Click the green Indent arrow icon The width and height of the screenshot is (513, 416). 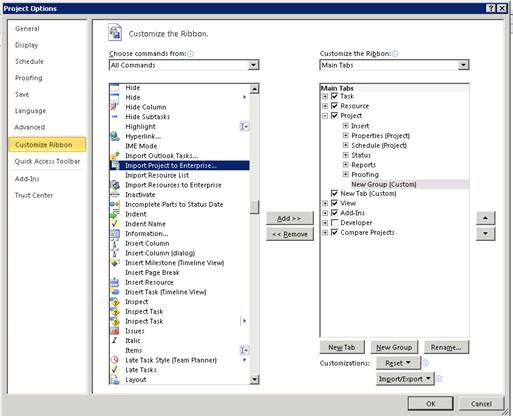[x=115, y=214]
